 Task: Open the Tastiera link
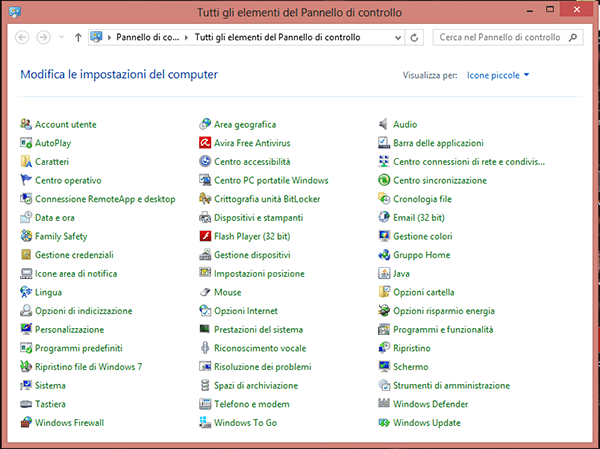point(50,404)
